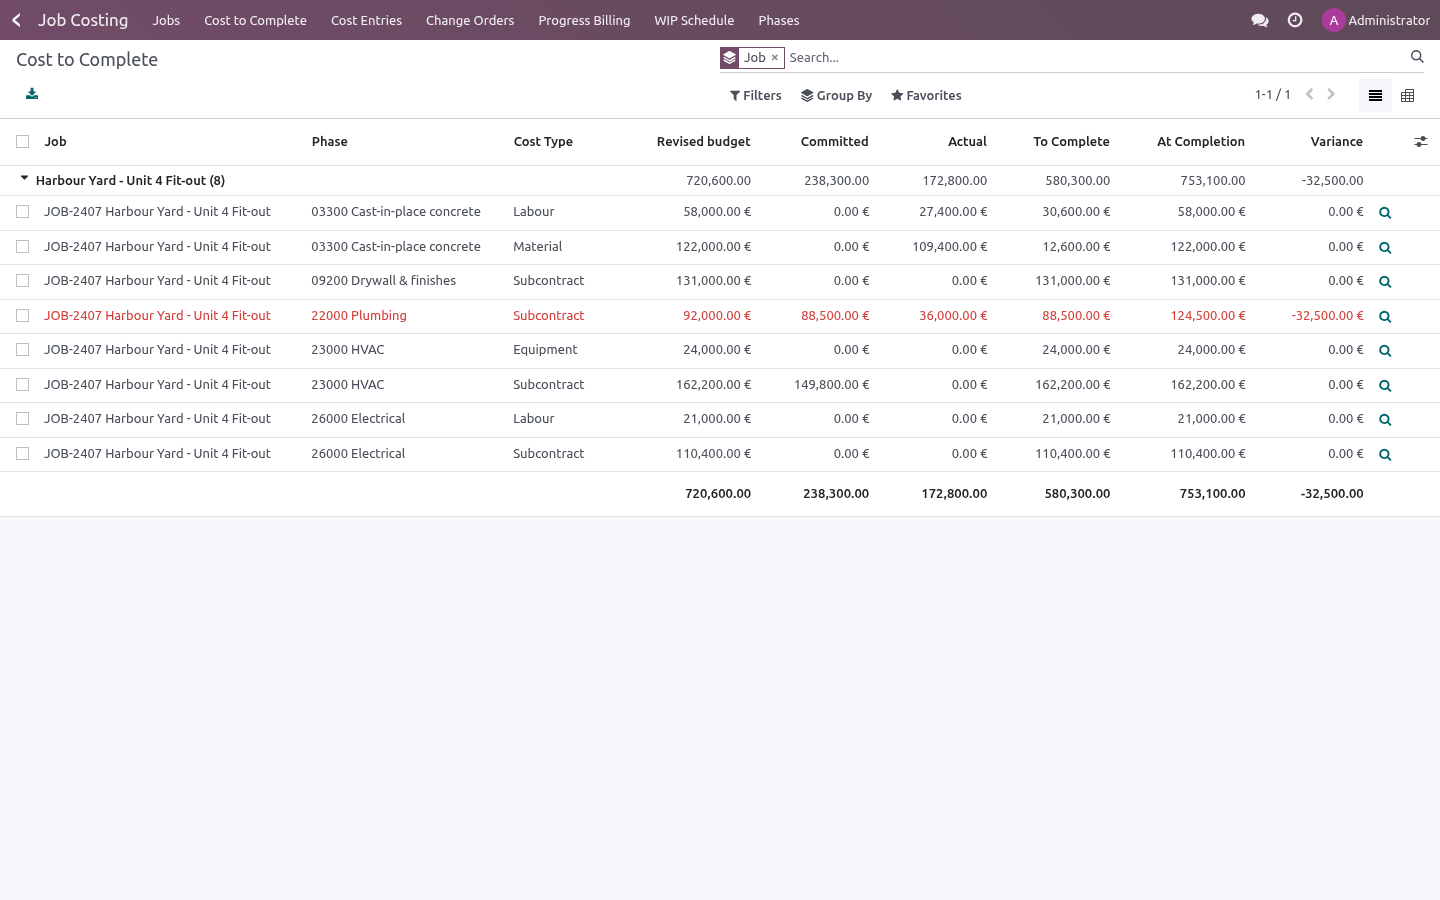Open the Favorites dropdown
This screenshot has width=1440, height=900.
coord(926,96)
